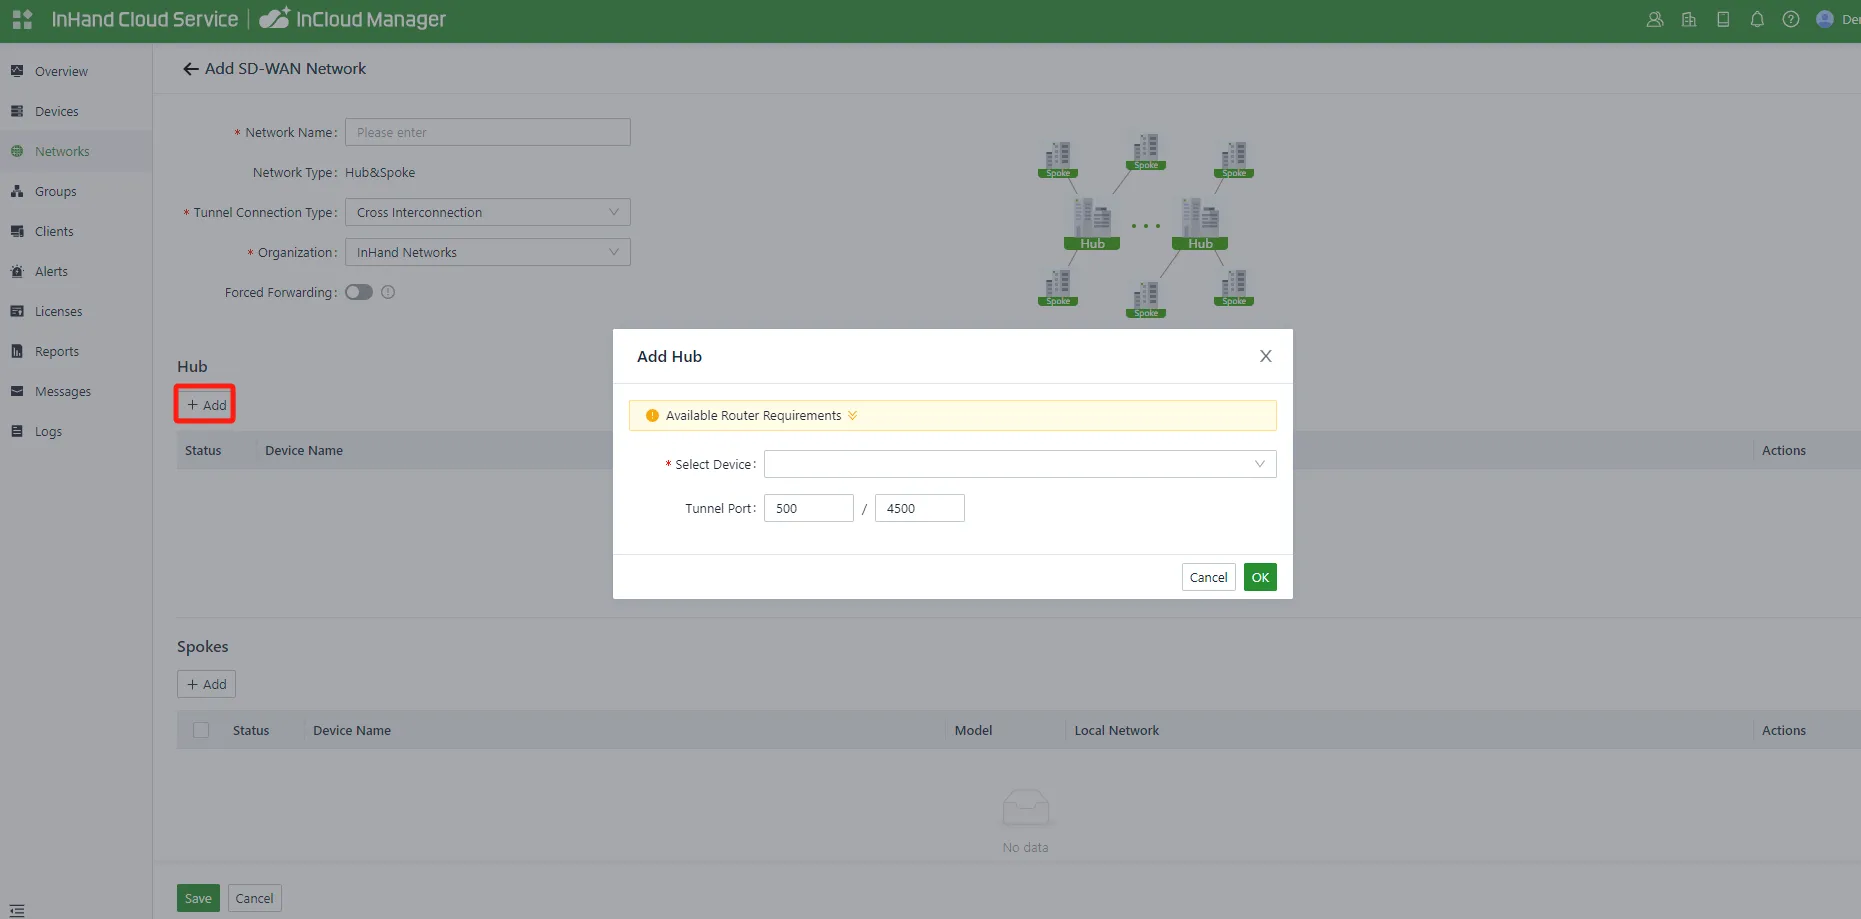
Task: Click the Messages envelope icon in sidebar
Action: point(17,391)
